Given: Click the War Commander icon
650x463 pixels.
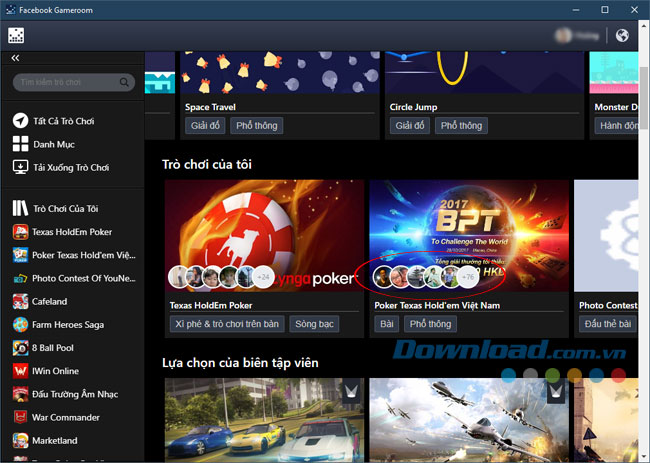Looking at the screenshot, I should tap(20, 417).
